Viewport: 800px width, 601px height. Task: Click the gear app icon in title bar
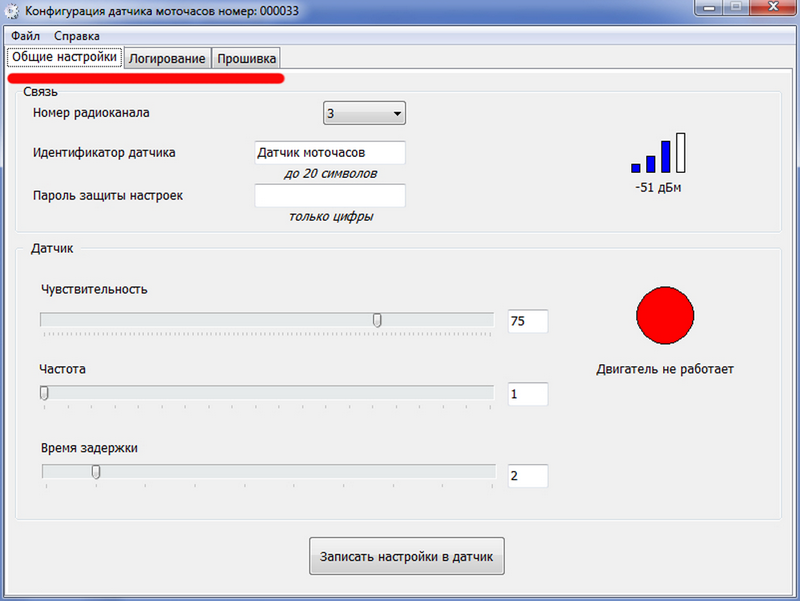(11, 11)
